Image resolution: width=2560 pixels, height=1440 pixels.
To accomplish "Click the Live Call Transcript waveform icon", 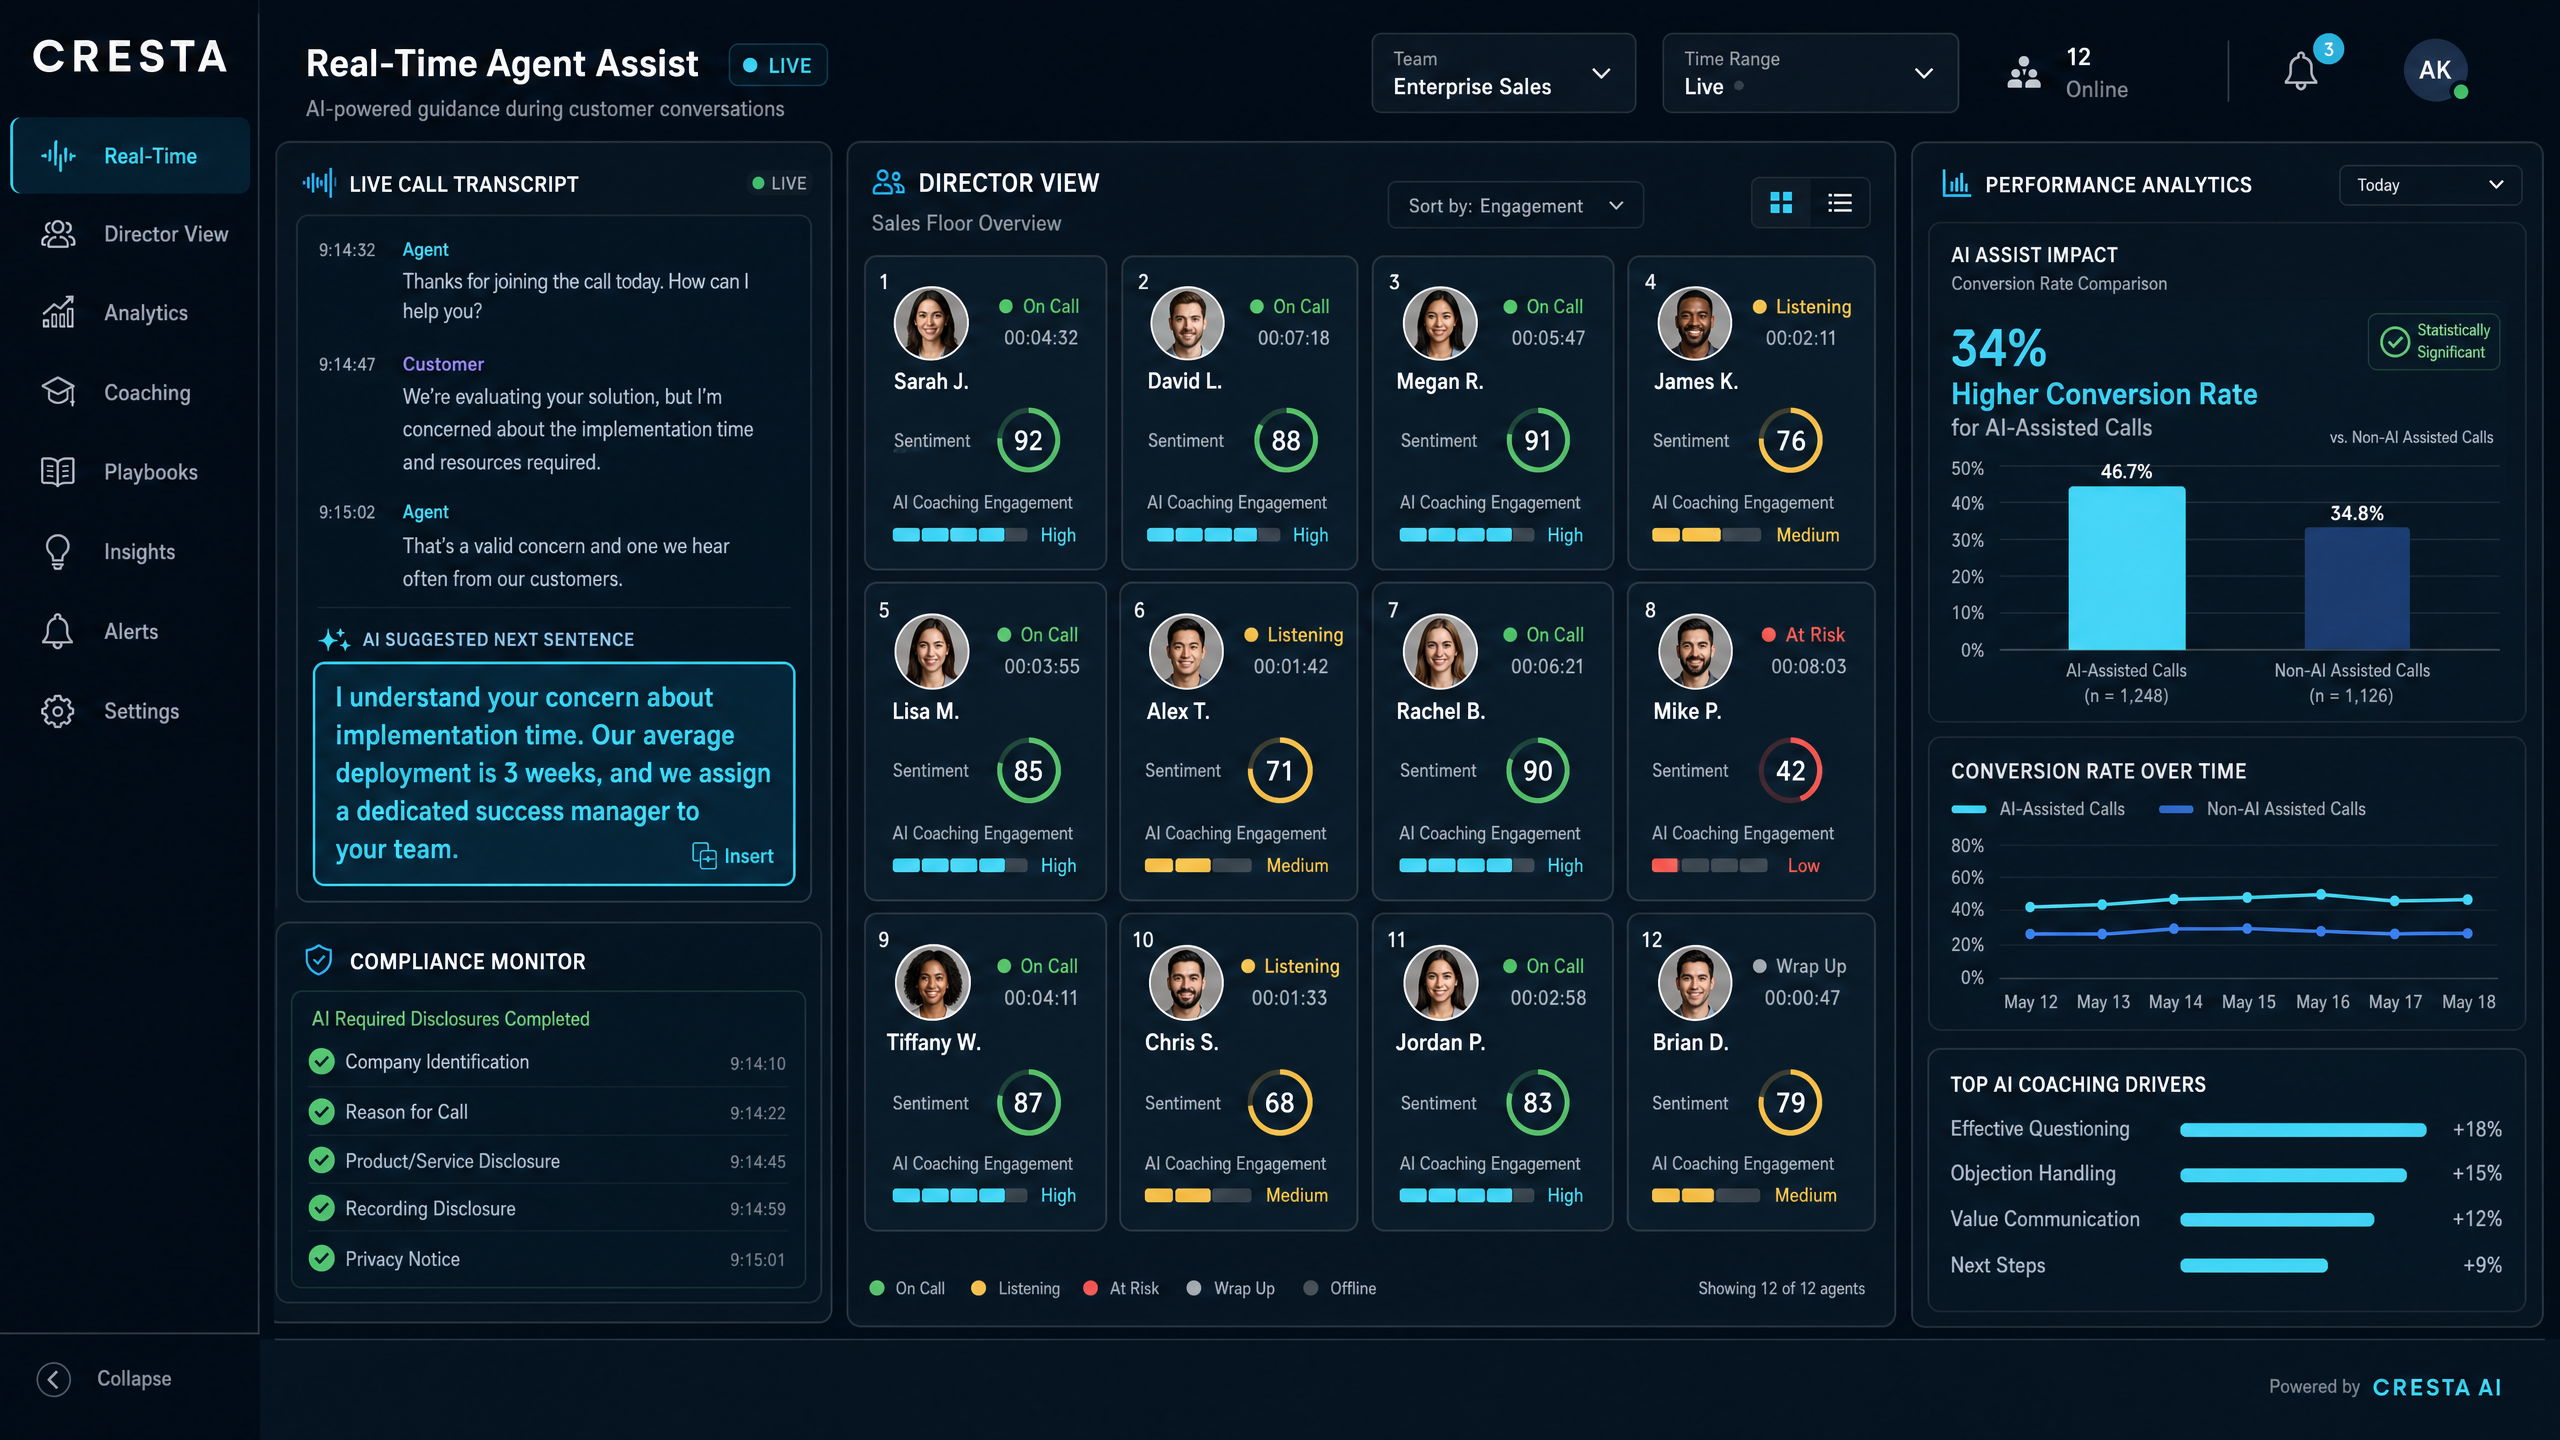I will point(318,183).
